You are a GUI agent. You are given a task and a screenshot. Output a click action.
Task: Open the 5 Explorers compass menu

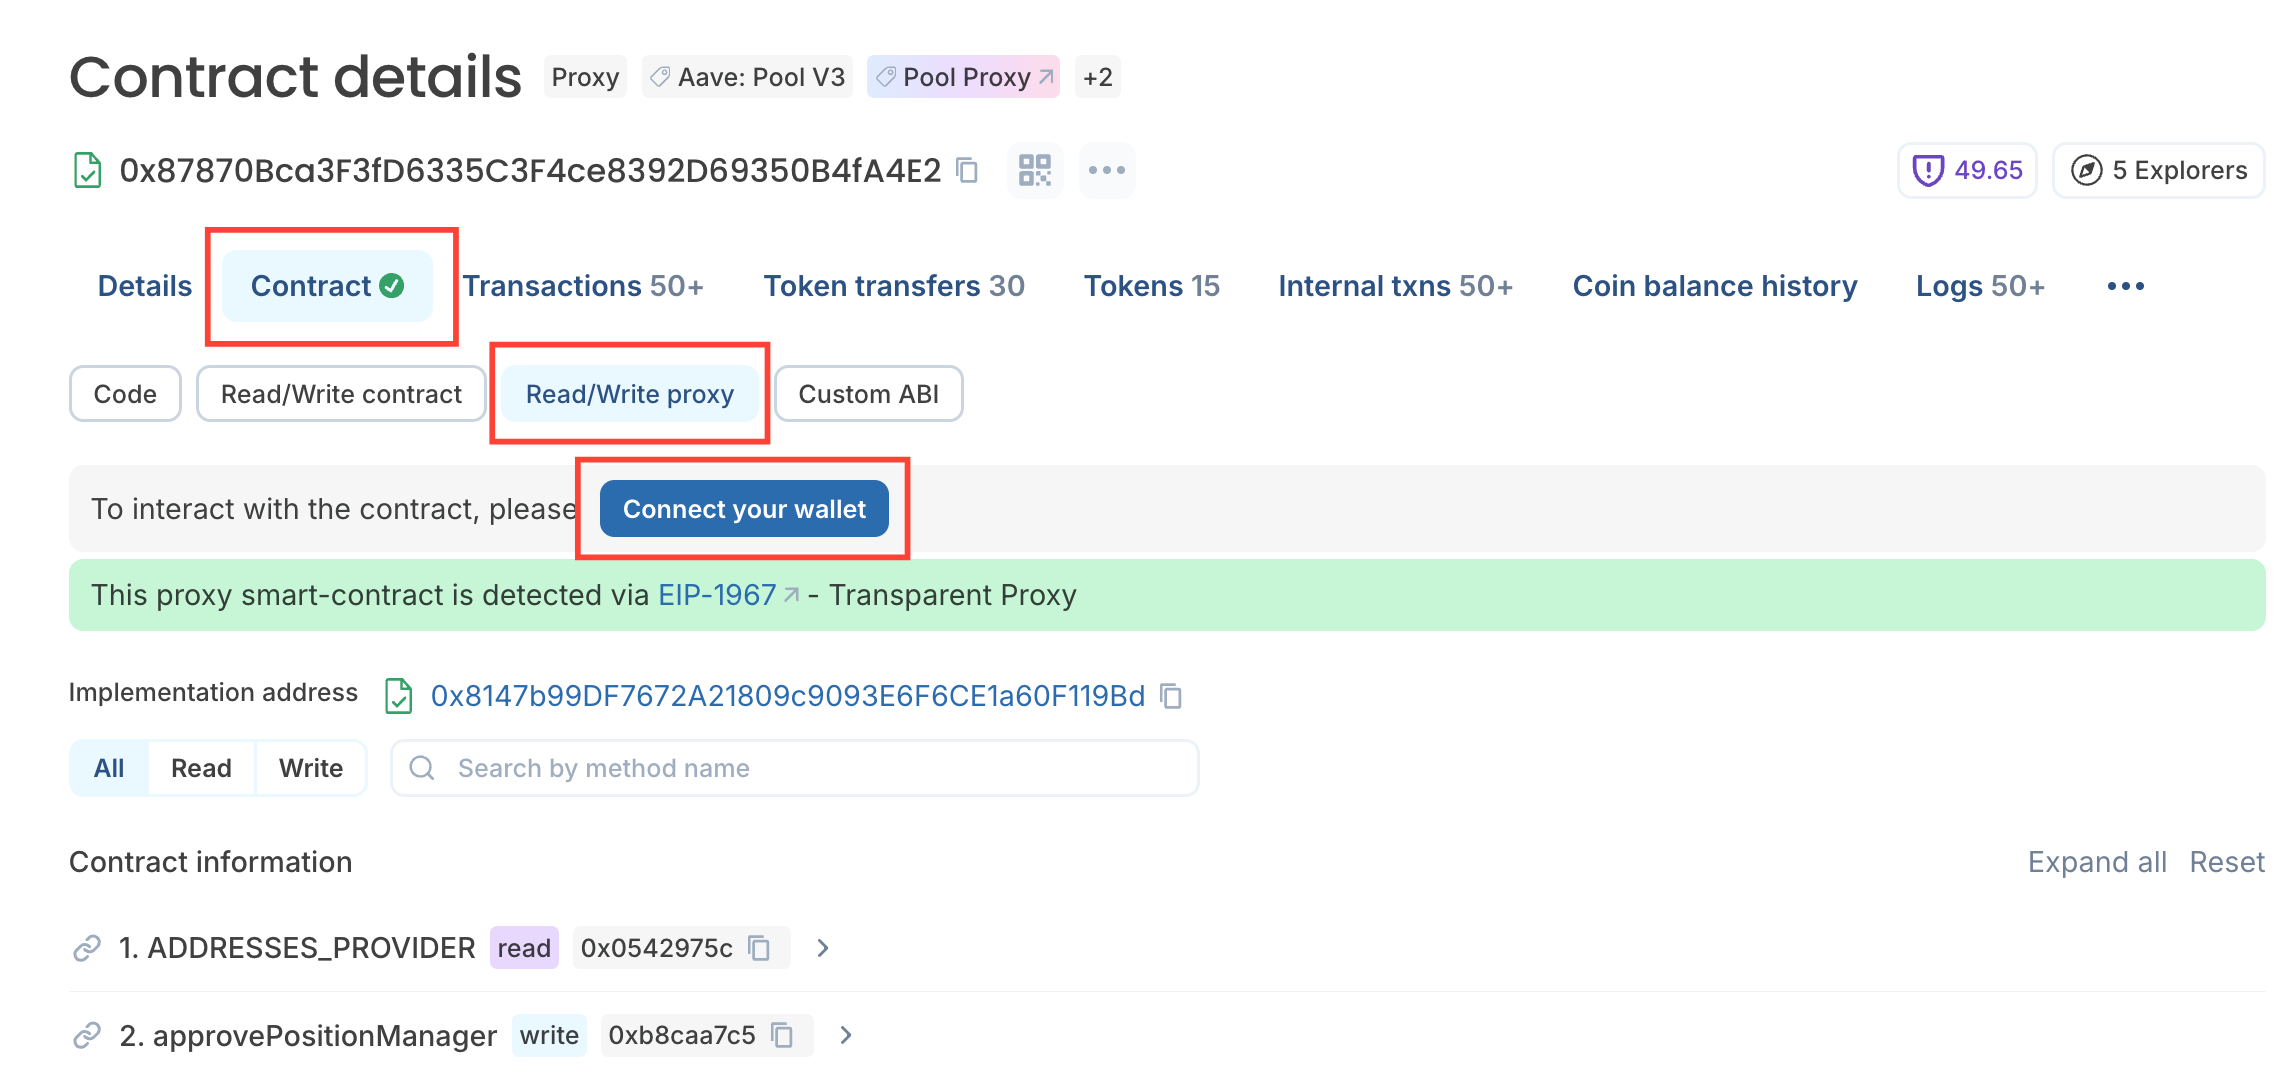point(2157,170)
